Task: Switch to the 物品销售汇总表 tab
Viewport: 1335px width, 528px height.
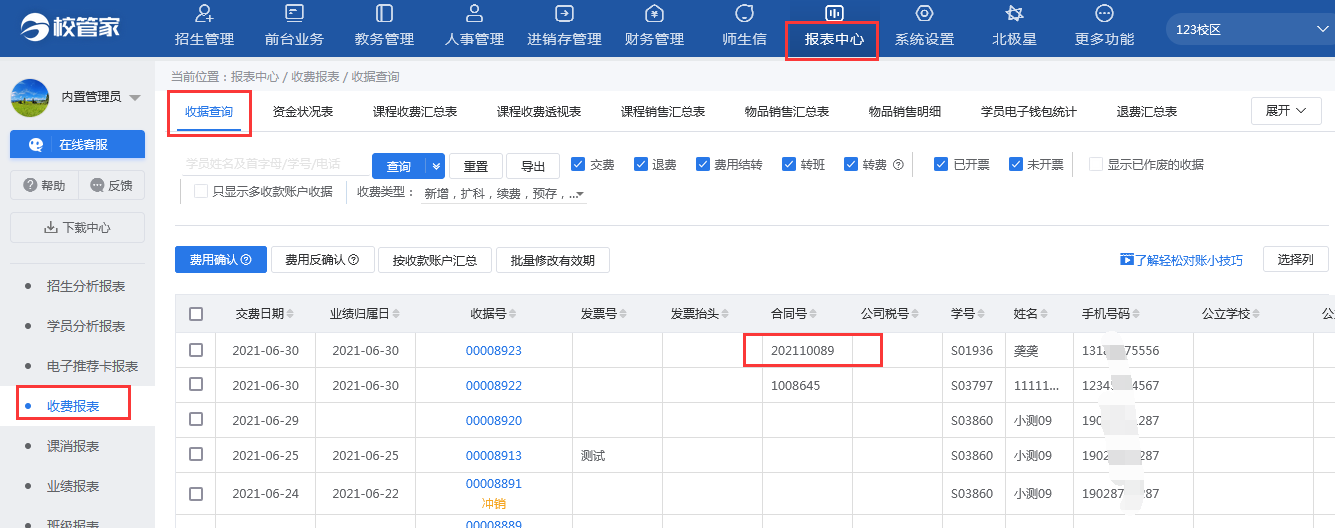Action: (x=787, y=112)
